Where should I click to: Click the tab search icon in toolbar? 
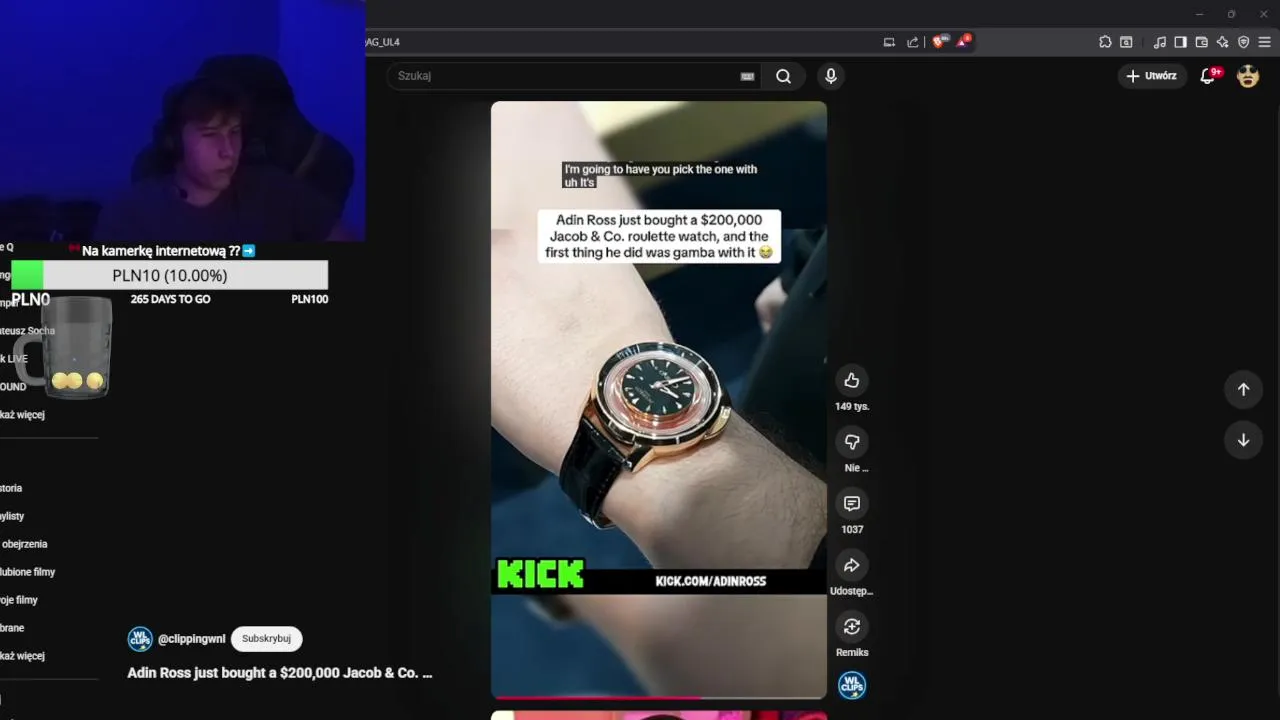[x=1126, y=42]
